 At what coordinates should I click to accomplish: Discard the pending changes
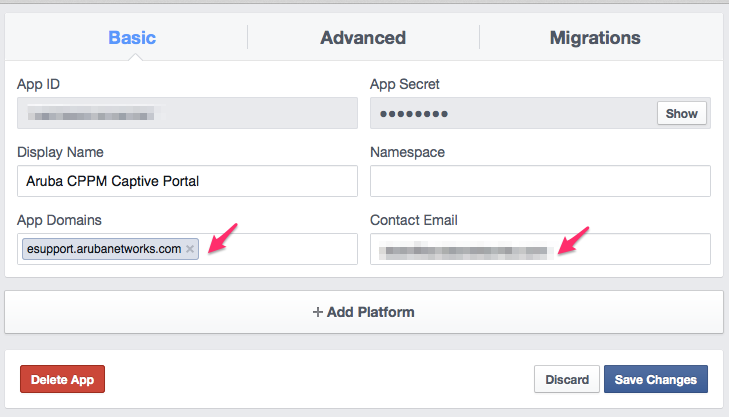[567, 379]
